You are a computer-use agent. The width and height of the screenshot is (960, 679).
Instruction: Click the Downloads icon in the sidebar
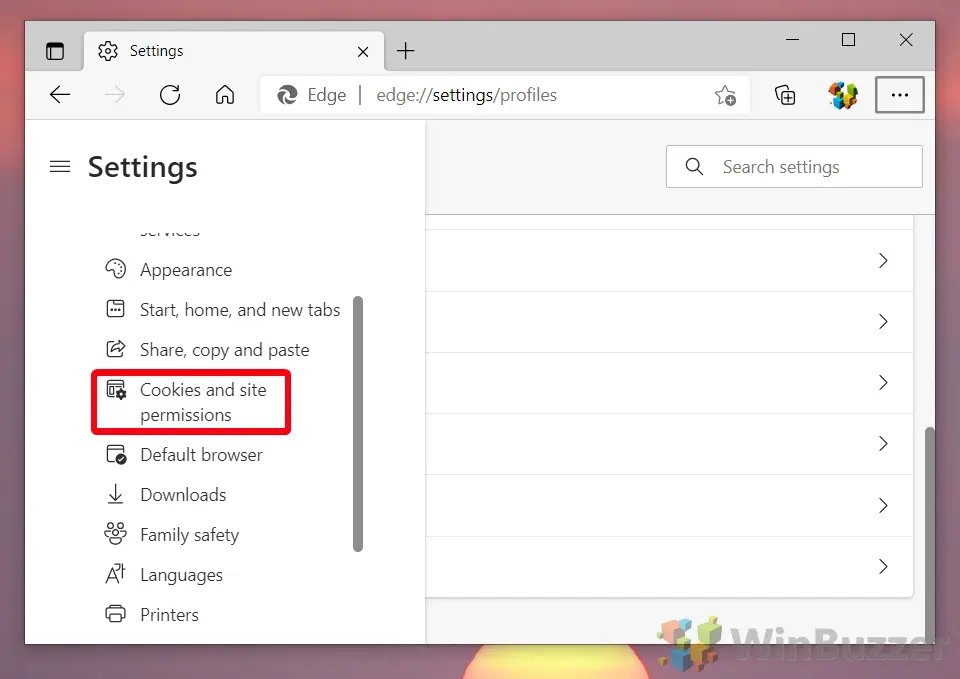click(x=116, y=494)
